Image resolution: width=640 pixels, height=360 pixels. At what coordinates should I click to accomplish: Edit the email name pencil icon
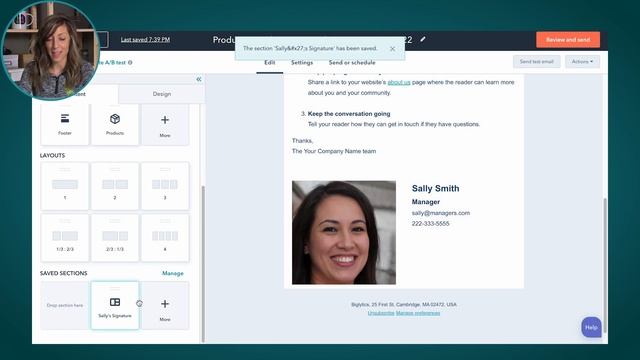pos(423,39)
